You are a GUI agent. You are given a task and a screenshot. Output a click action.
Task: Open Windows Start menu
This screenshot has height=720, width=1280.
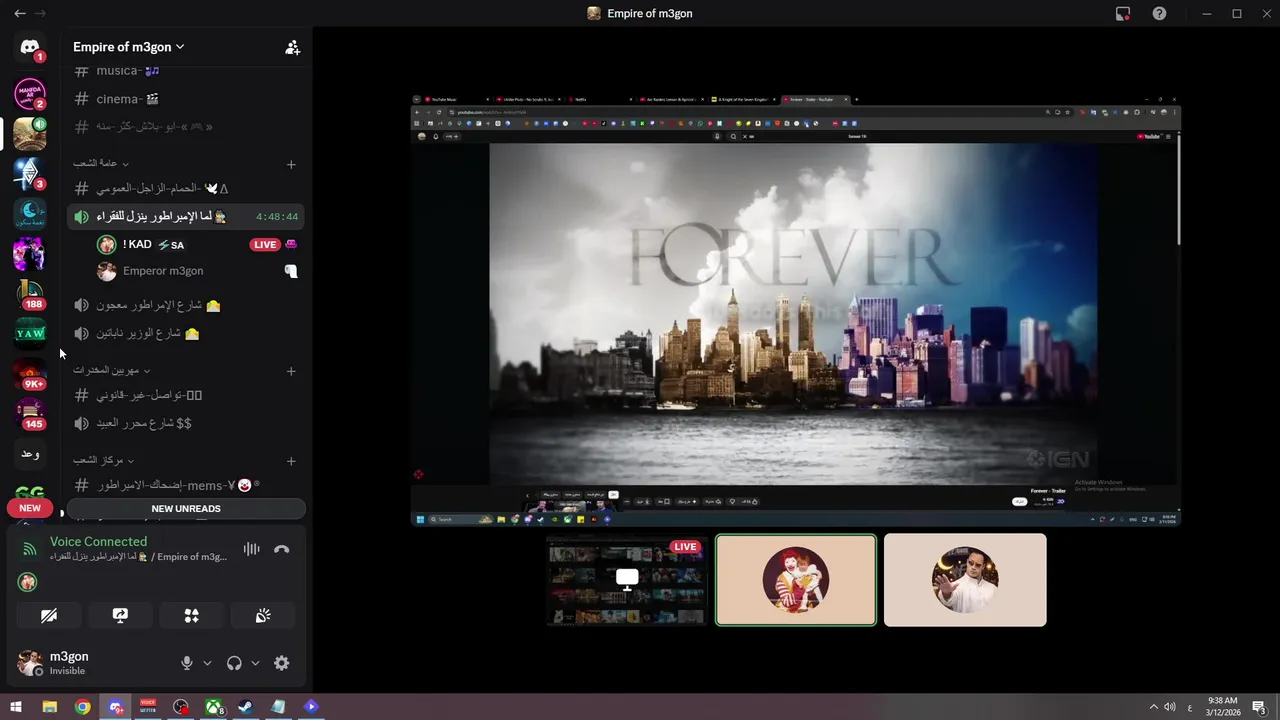tap(15, 707)
